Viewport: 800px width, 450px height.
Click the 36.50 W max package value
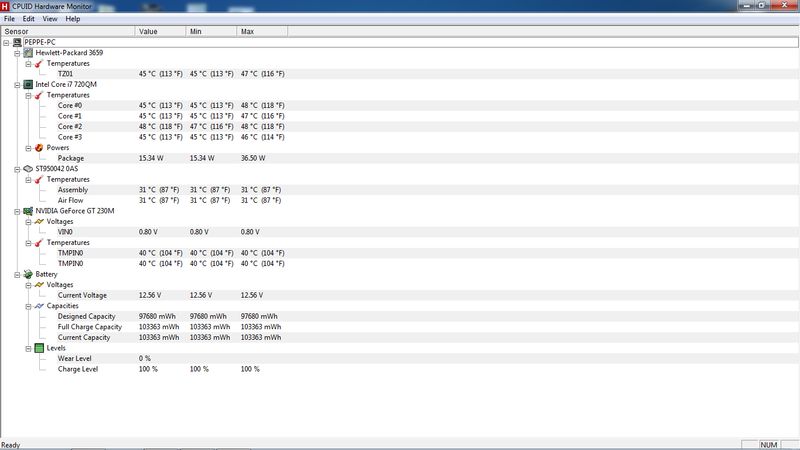coord(253,158)
